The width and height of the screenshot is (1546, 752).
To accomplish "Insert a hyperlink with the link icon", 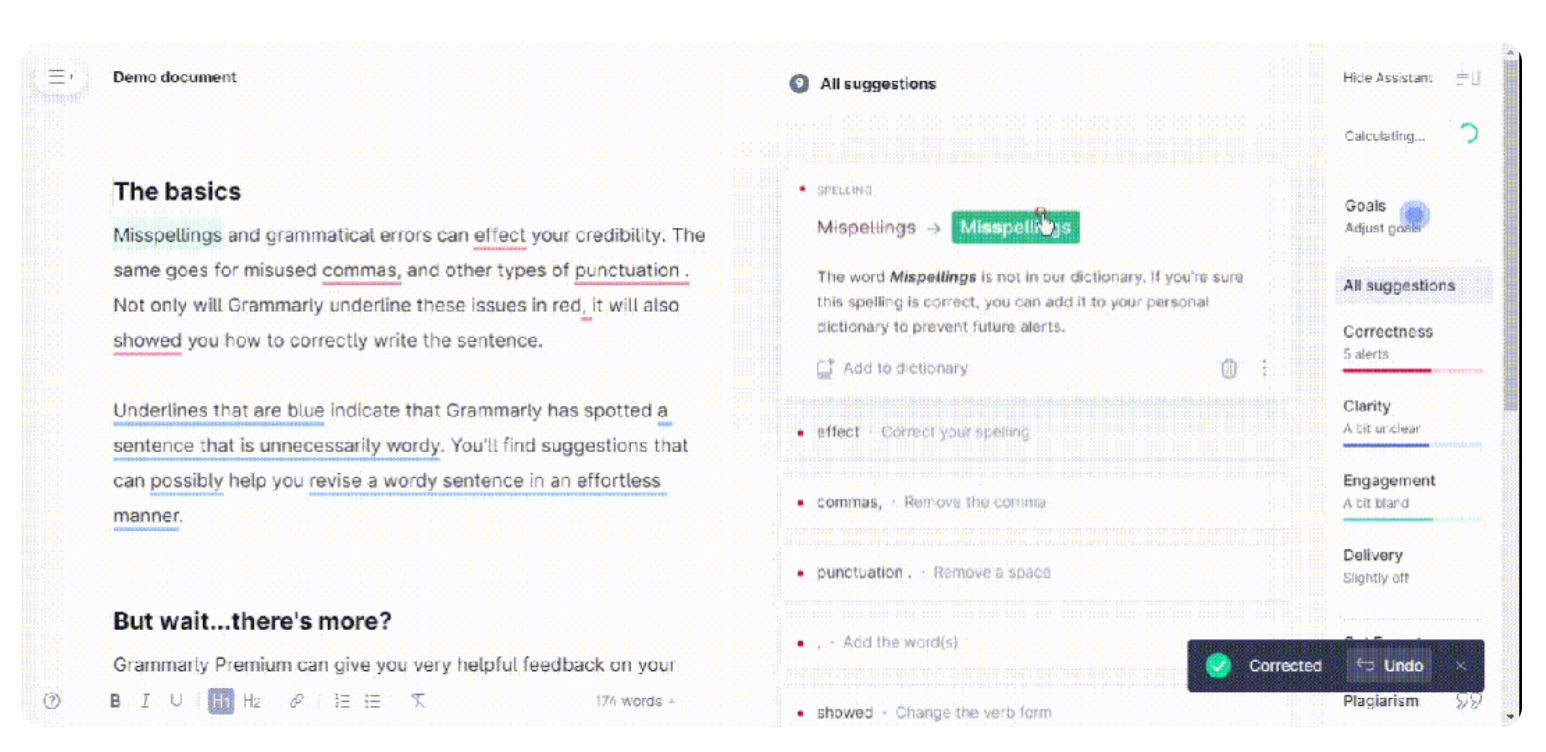I will coord(296,702).
